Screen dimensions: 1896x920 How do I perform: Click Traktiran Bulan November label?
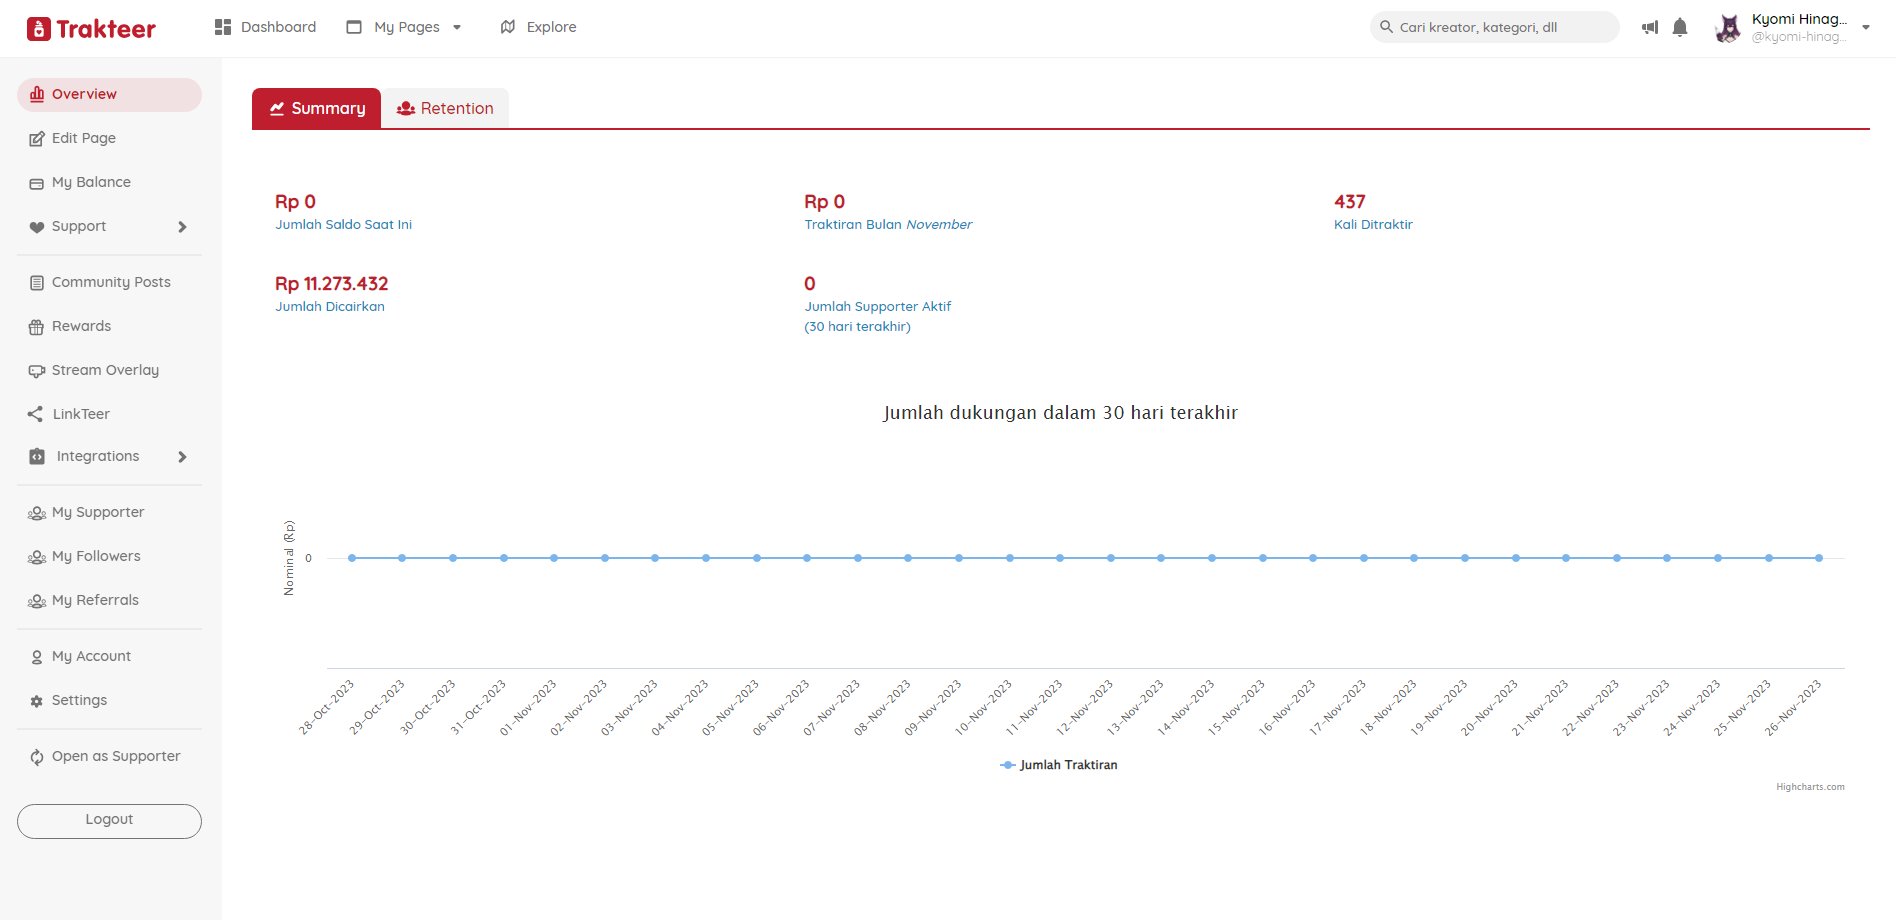pyautogui.click(x=888, y=225)
